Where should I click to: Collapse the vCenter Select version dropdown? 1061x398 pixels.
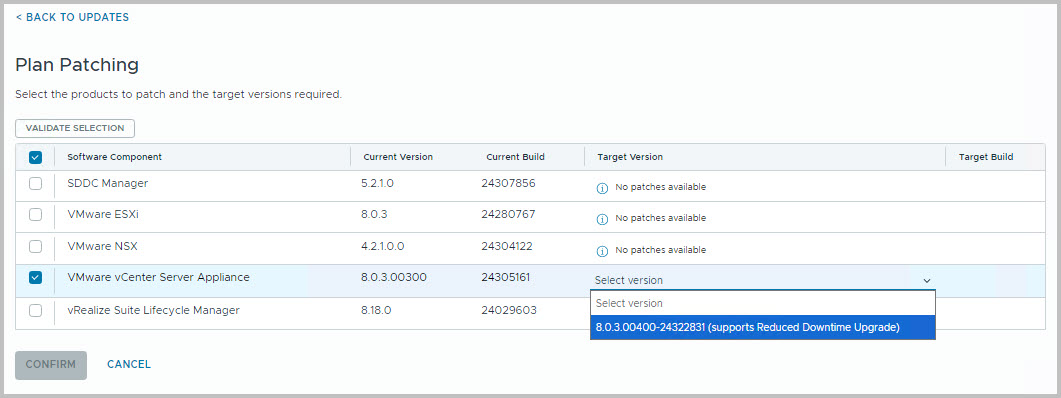click(763, 280)
